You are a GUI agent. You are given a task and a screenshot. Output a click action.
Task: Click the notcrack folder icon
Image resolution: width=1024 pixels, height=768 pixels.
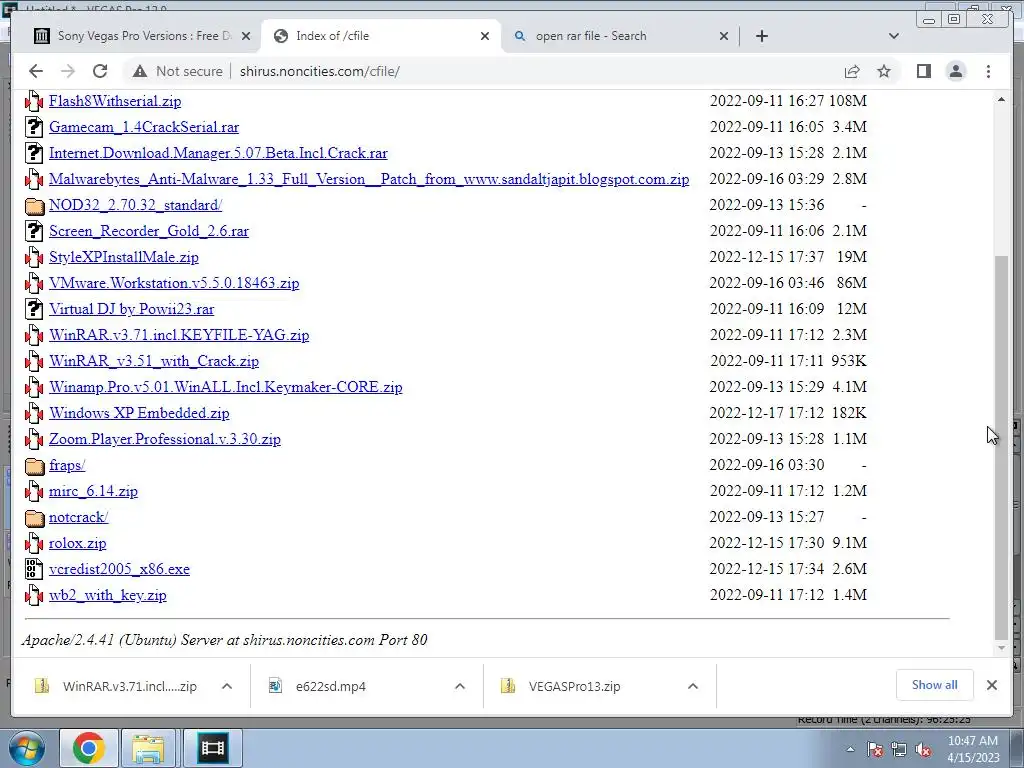(34, 518)
